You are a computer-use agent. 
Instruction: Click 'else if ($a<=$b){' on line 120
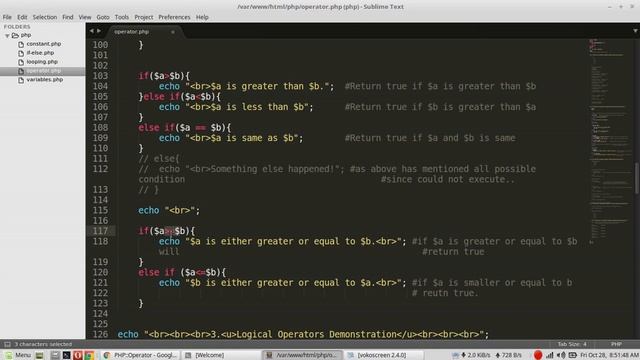click(x=182, y=272)
